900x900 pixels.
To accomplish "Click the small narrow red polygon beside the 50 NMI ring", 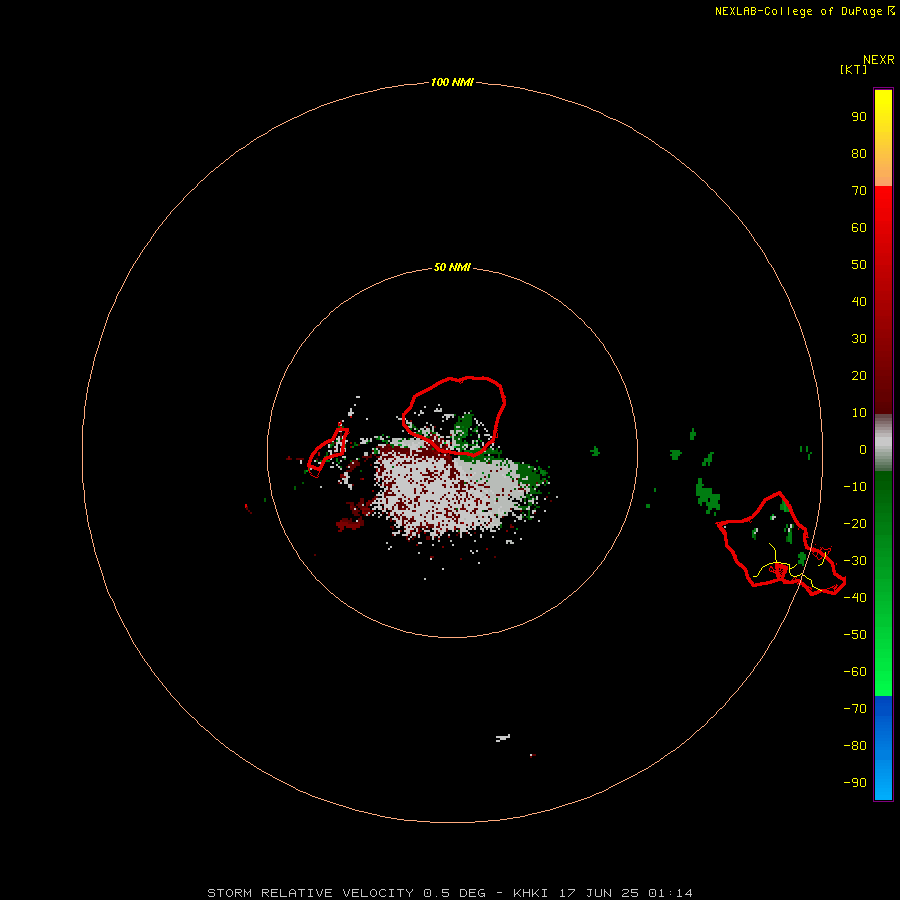I will [328, 452].
